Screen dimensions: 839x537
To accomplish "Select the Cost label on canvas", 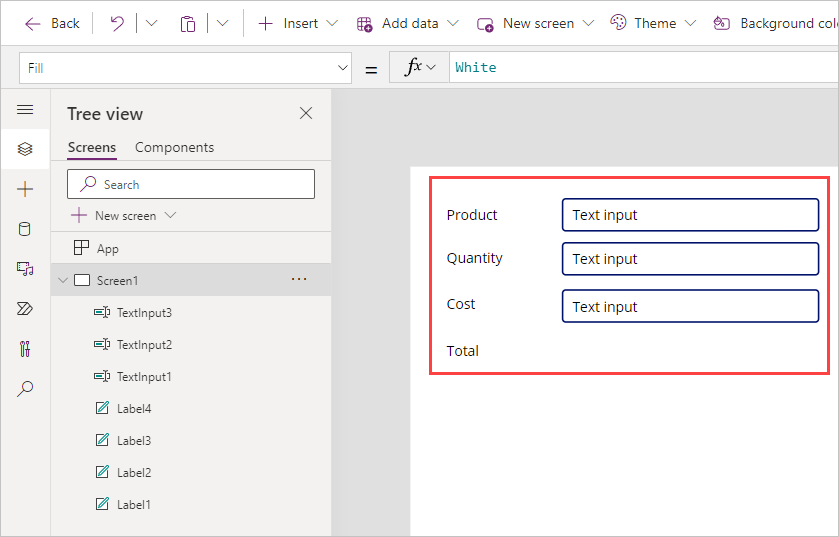I will (461, 304).
